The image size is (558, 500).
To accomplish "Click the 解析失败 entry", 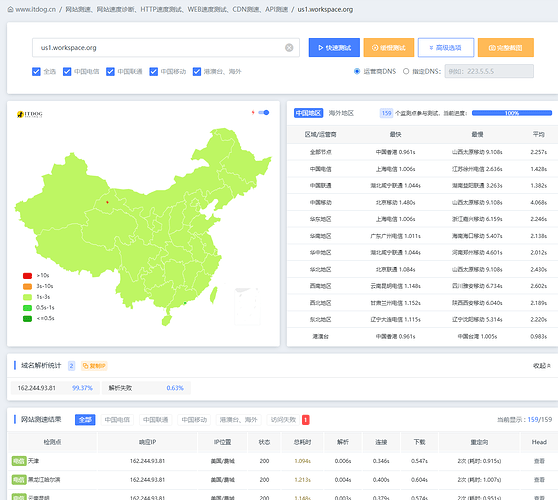I will 120,388.
